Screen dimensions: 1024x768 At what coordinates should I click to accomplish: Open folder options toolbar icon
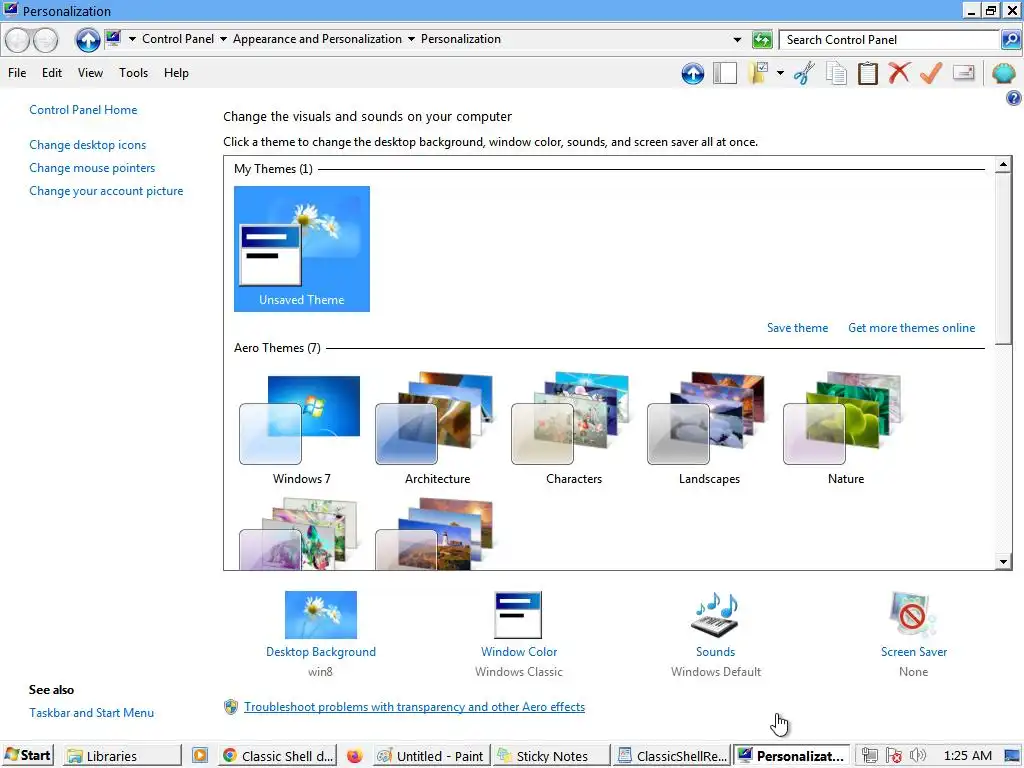click(x=759, y=73)
